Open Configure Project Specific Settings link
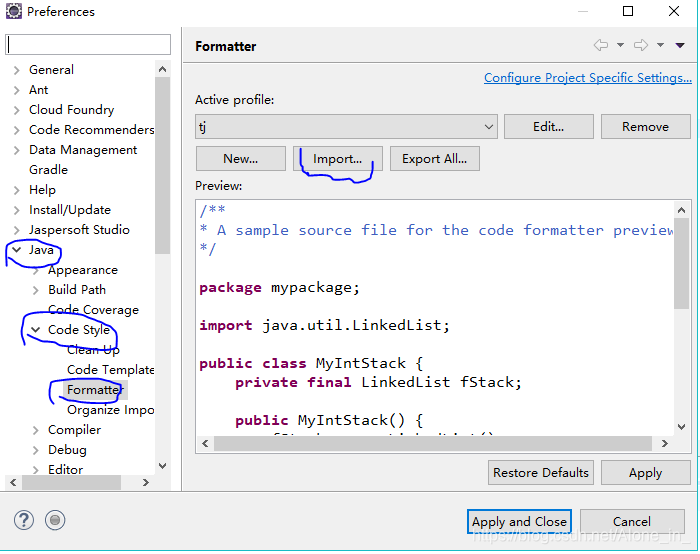The height and width of the screenshot is (554, 700). coord(588,78)
